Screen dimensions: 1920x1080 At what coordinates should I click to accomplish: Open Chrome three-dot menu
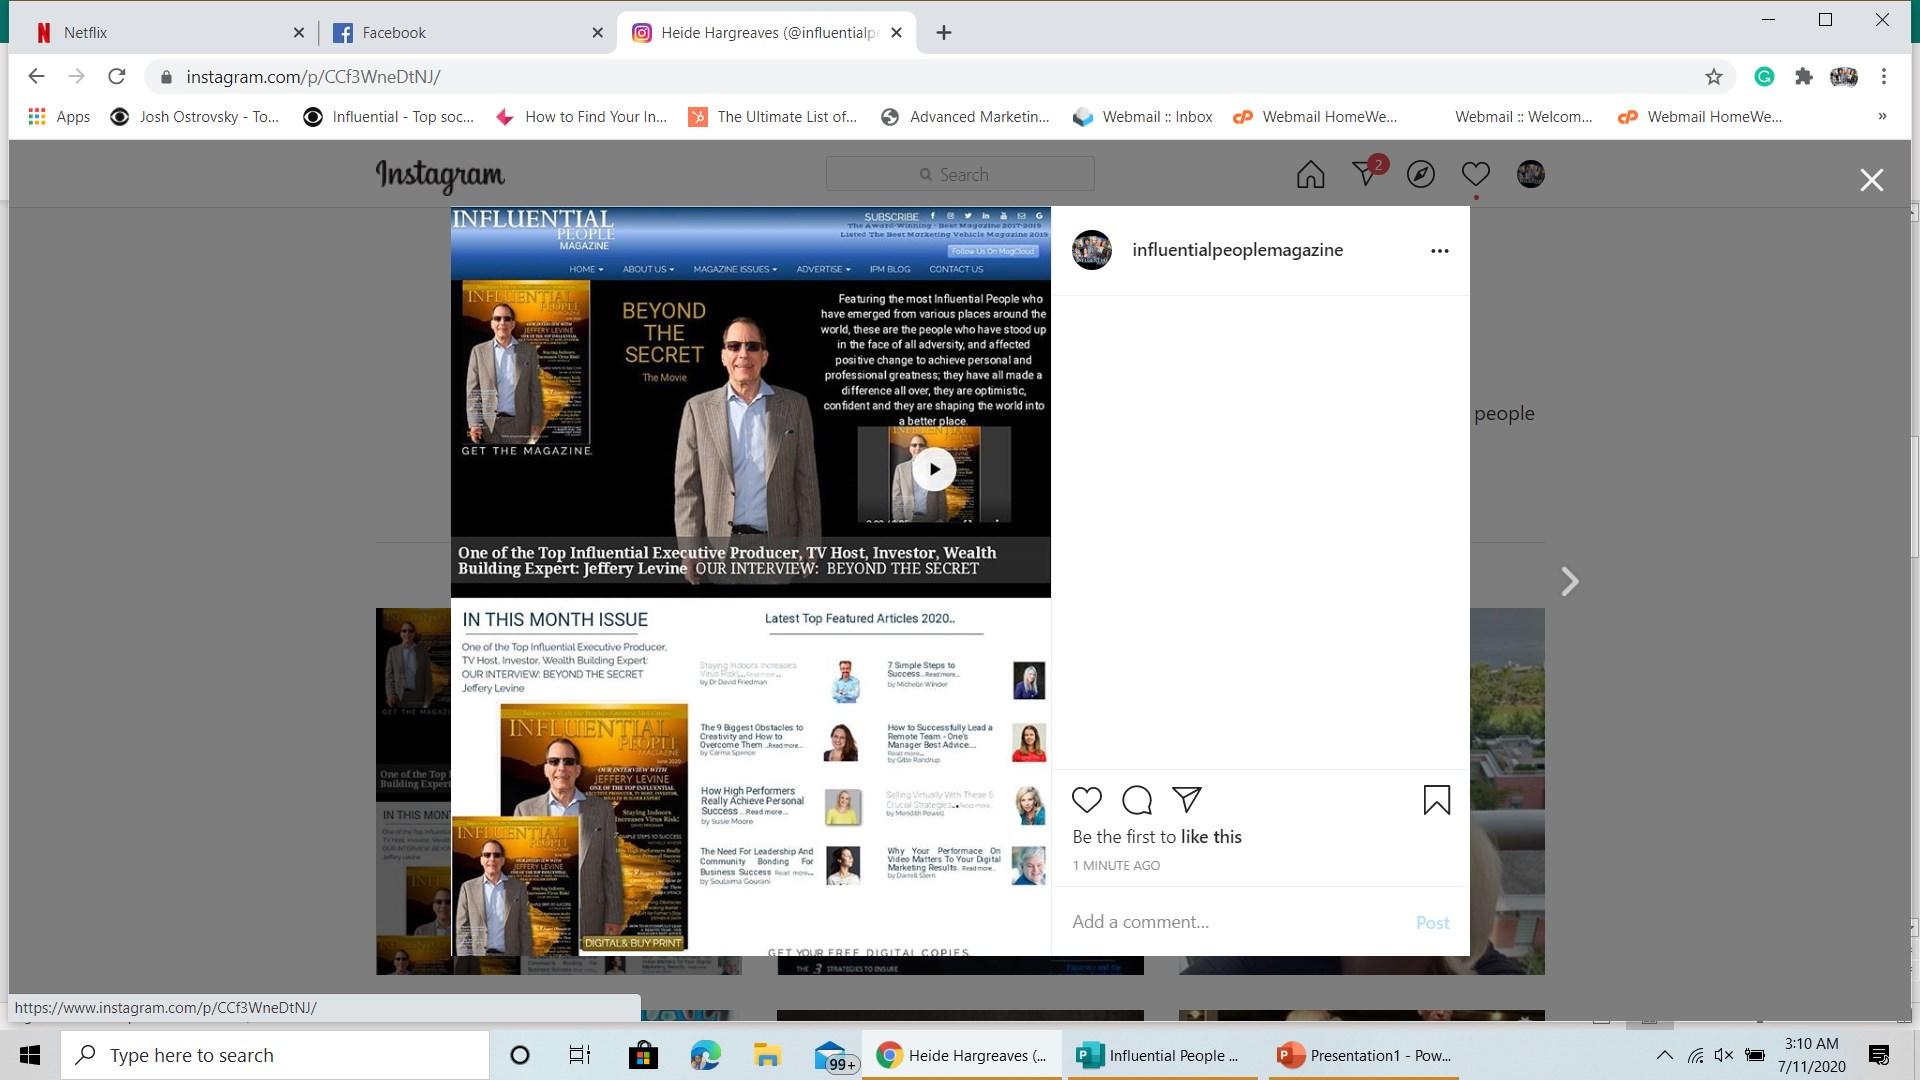(1884, 77)
